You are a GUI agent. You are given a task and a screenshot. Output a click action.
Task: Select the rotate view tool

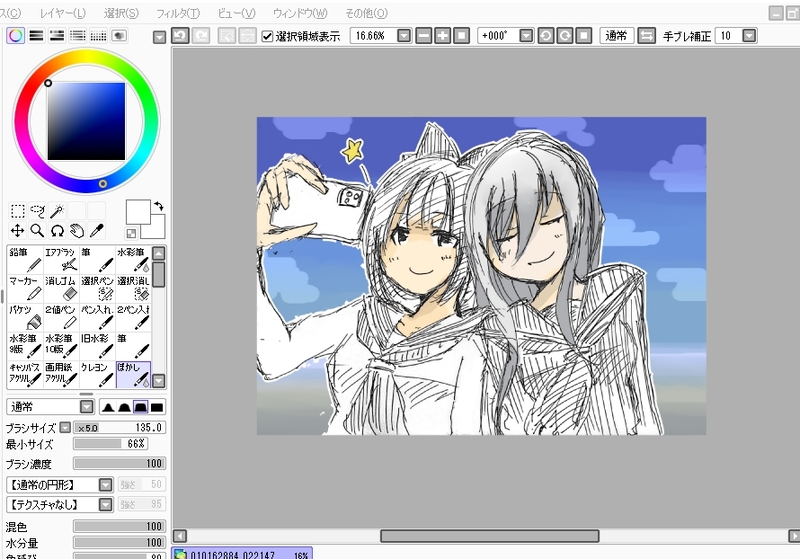57,231
